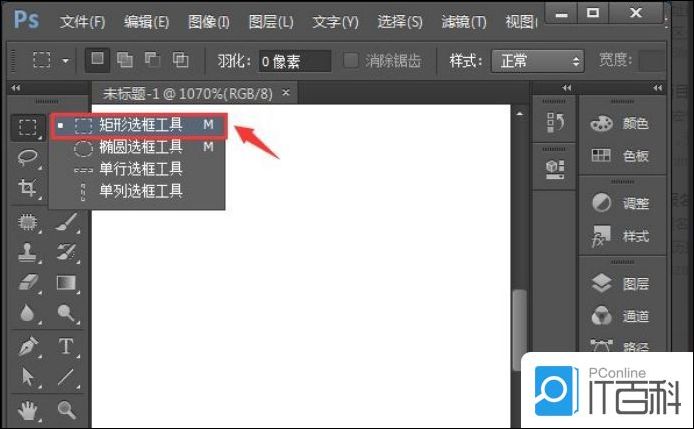Open the 文字(Y) menu
This screenshot has width=694, height=429.
click(335, 22)
